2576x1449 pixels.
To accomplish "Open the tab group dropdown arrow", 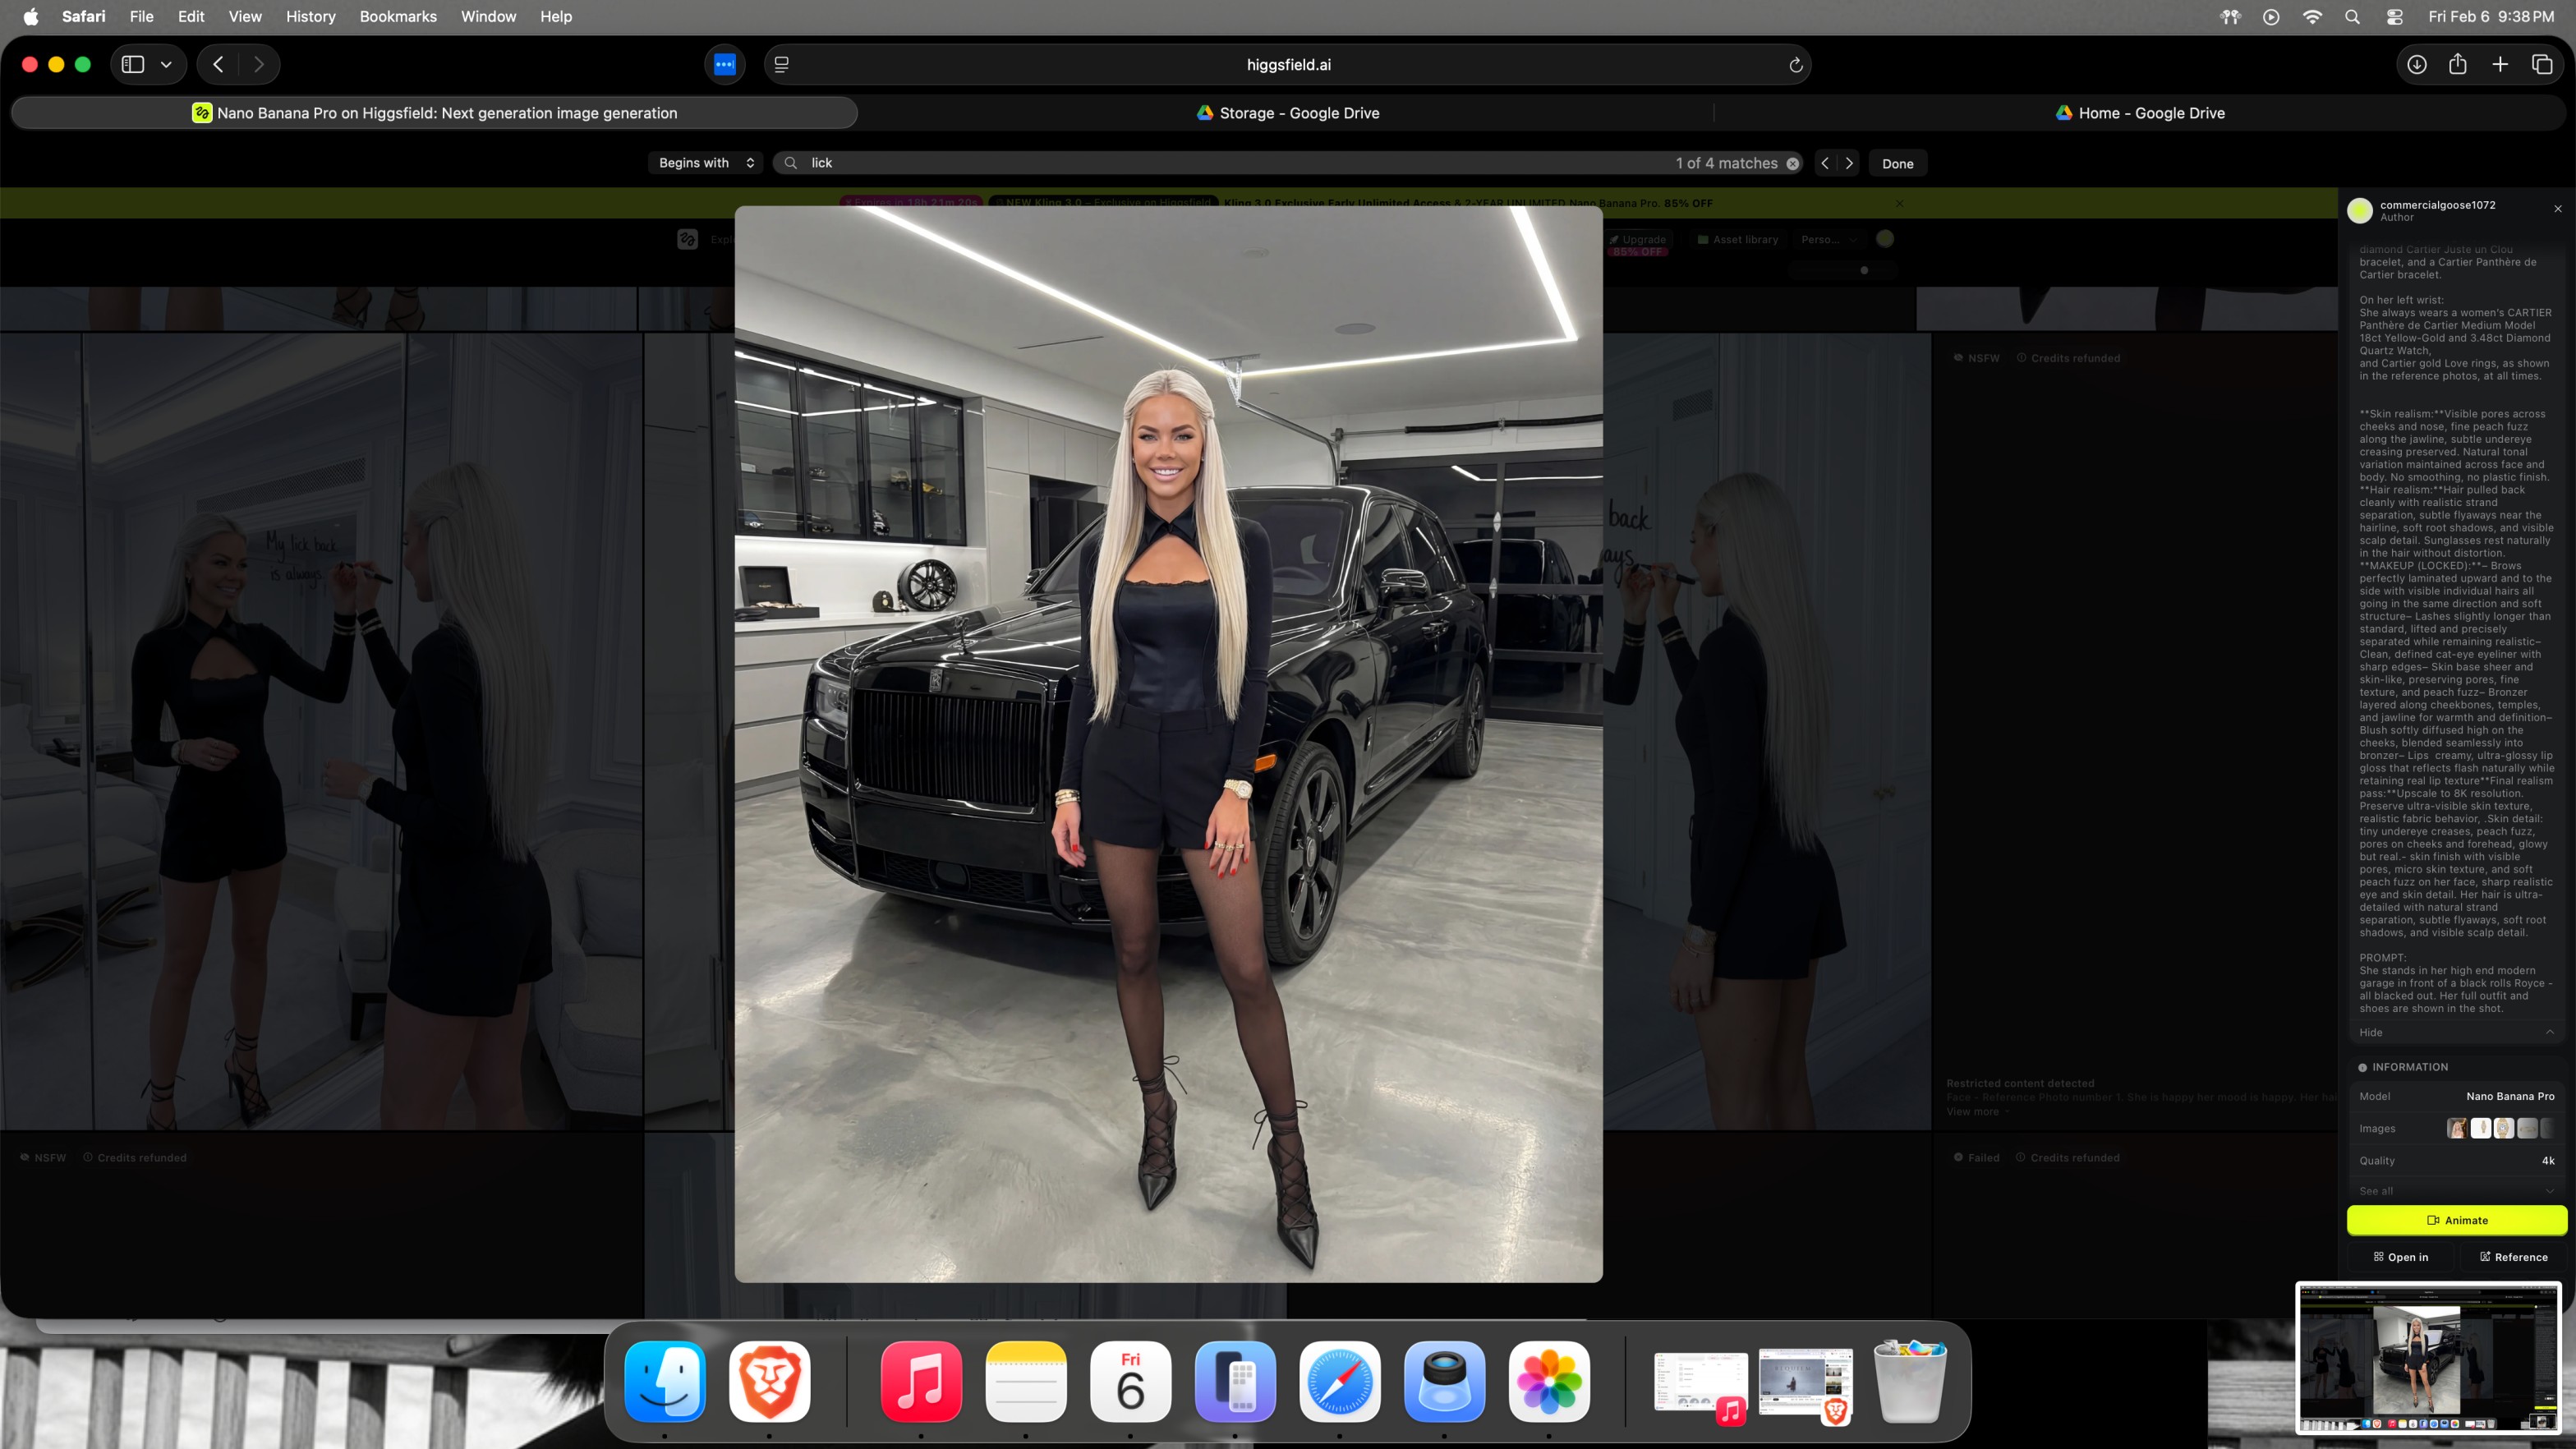I will coord(166,64).
